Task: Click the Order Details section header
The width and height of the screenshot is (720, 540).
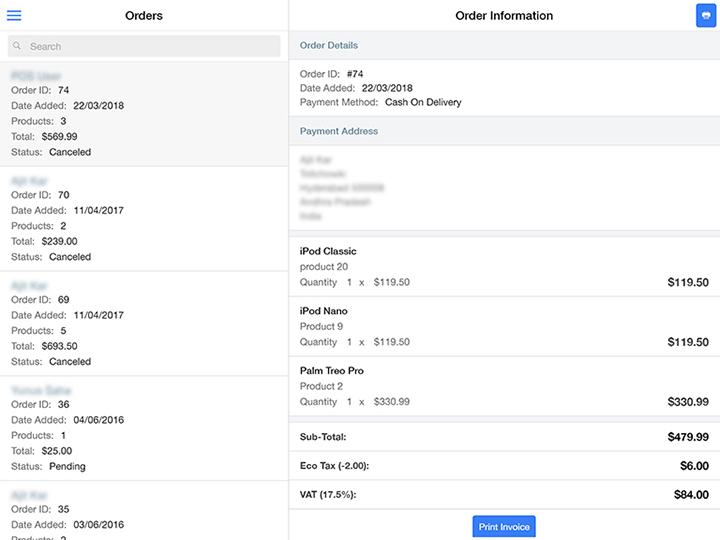Action: (x=504, y=45)
